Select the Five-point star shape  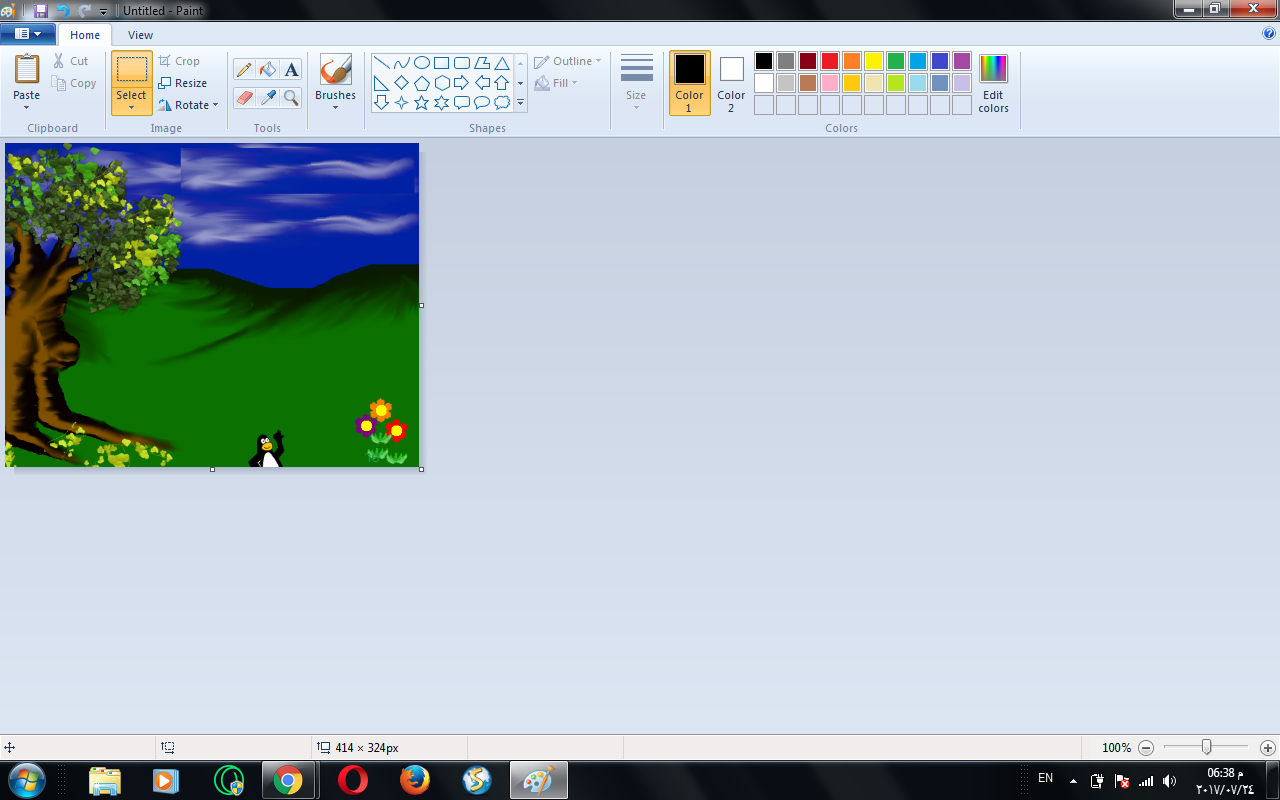click(x=421, y=102)
